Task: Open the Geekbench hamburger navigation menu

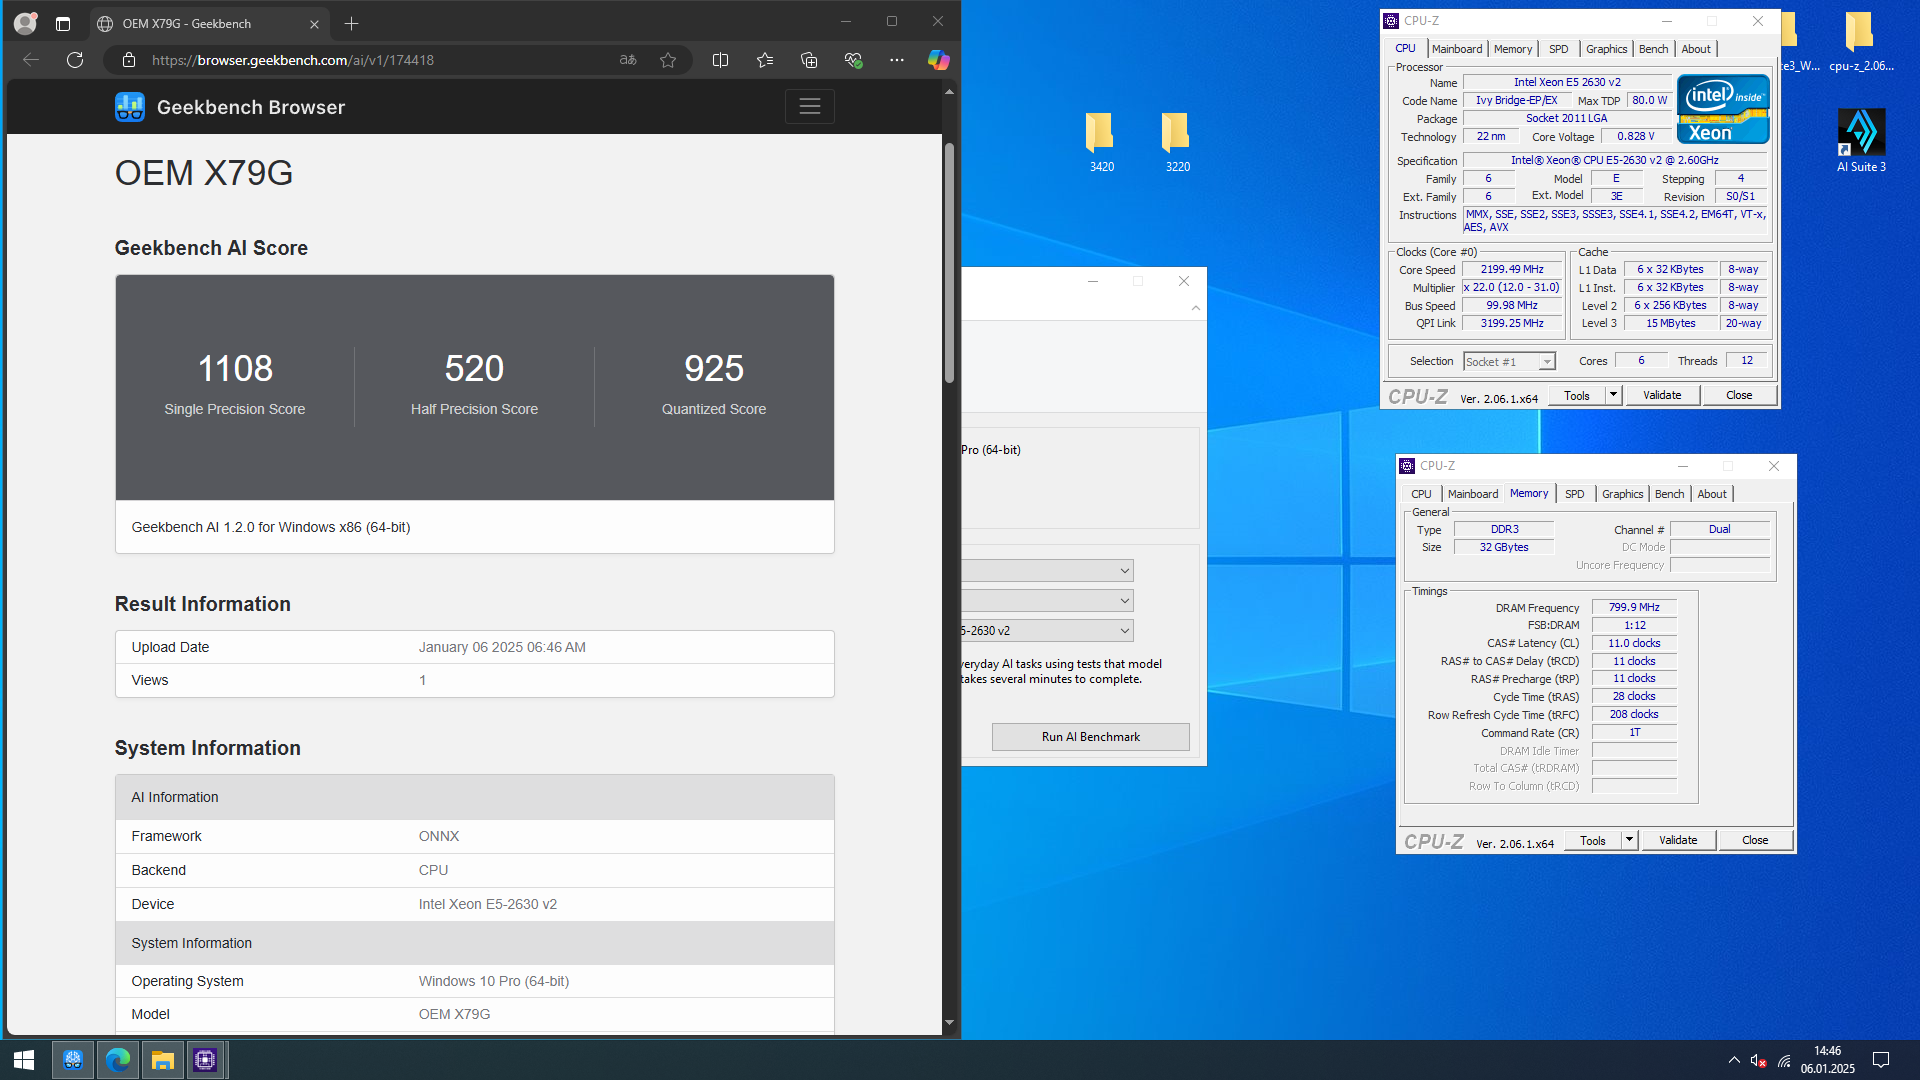Action: [810, 106]
